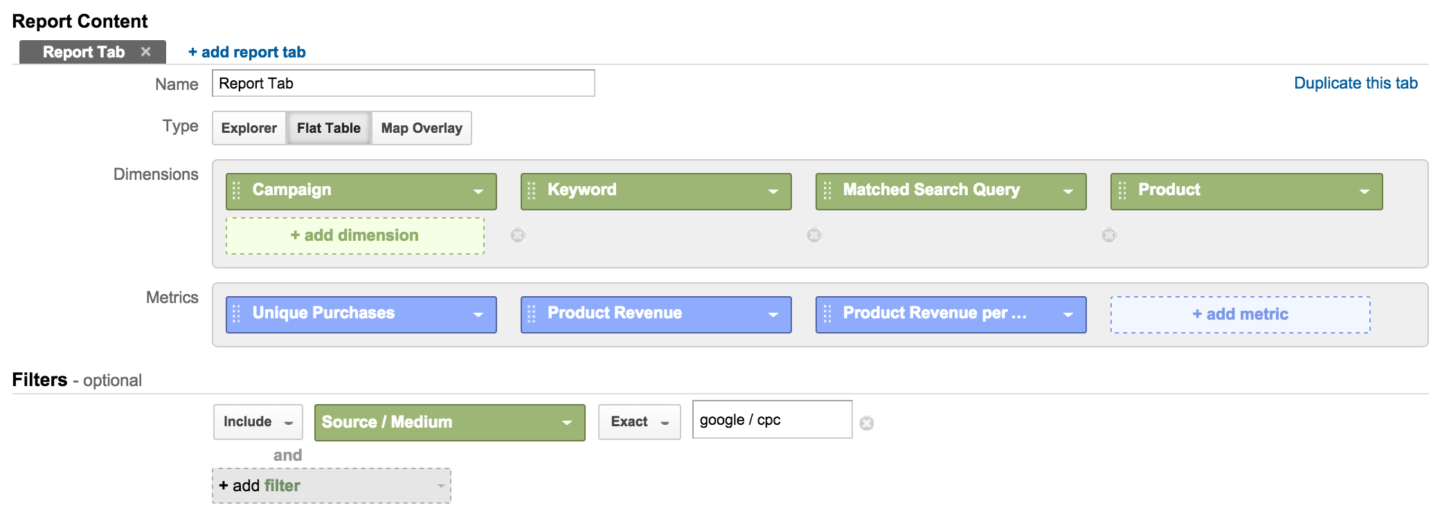
Task: Close the Report Tab with x icon
Action: tap(146, 52)
